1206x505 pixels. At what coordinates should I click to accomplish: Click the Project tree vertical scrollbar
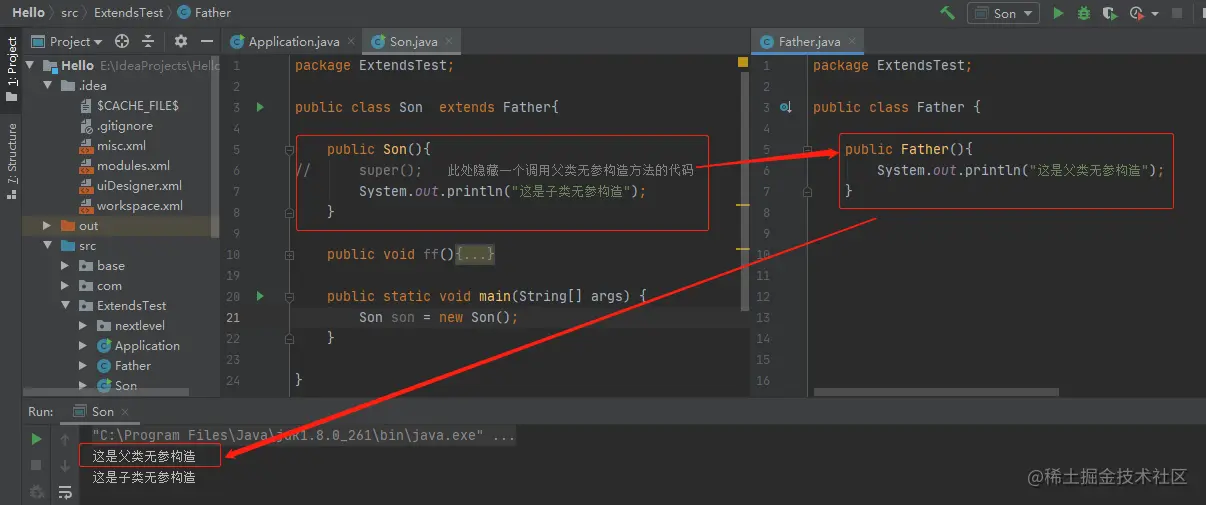(x=215, y=146)
